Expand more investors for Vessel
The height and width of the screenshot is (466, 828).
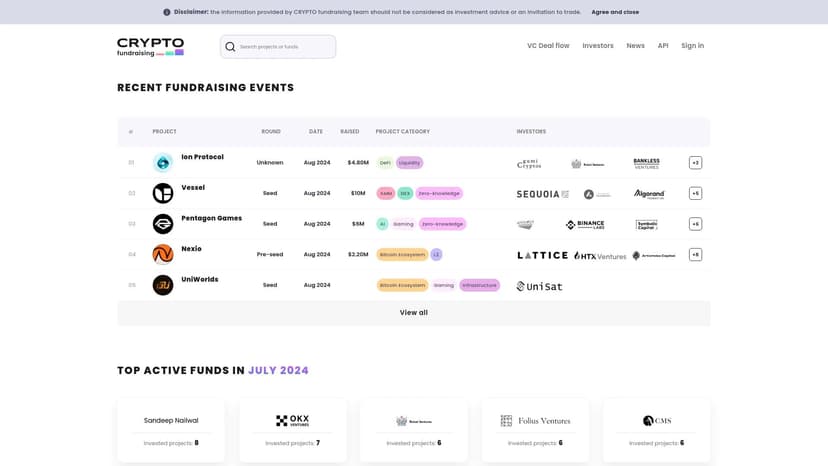[x=695, y=193]
